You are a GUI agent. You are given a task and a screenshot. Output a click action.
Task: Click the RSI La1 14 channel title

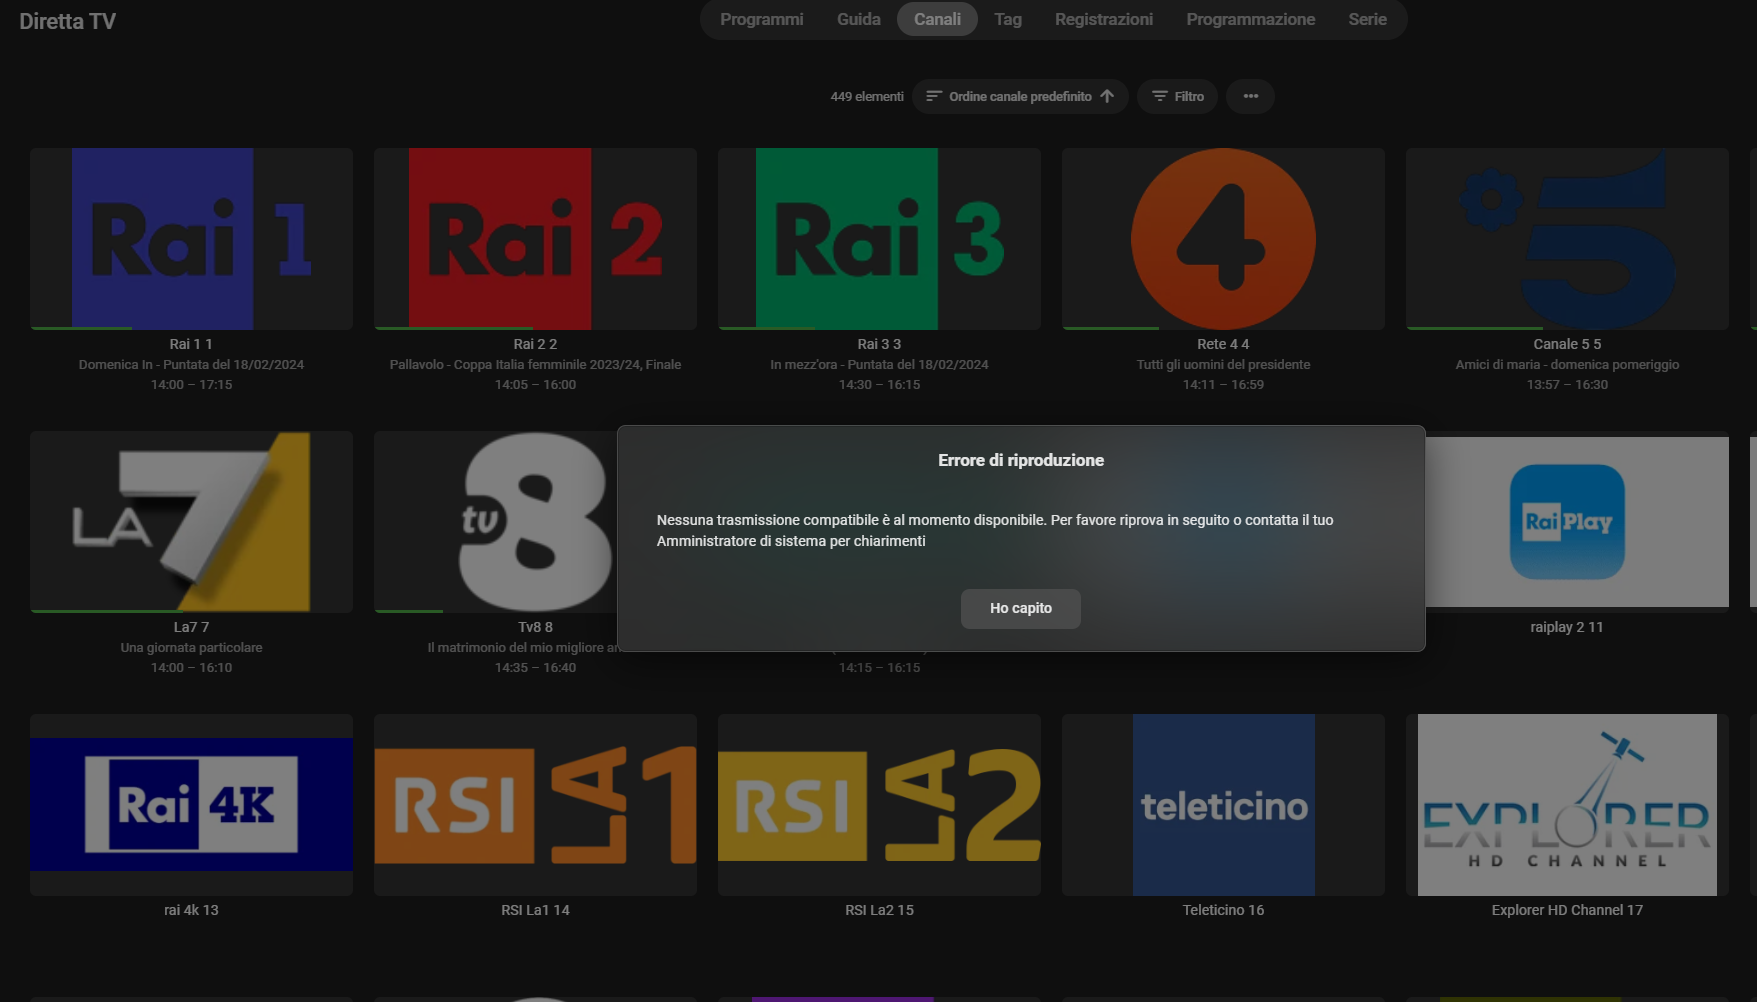pyautogui.click(x=535, y=910)
